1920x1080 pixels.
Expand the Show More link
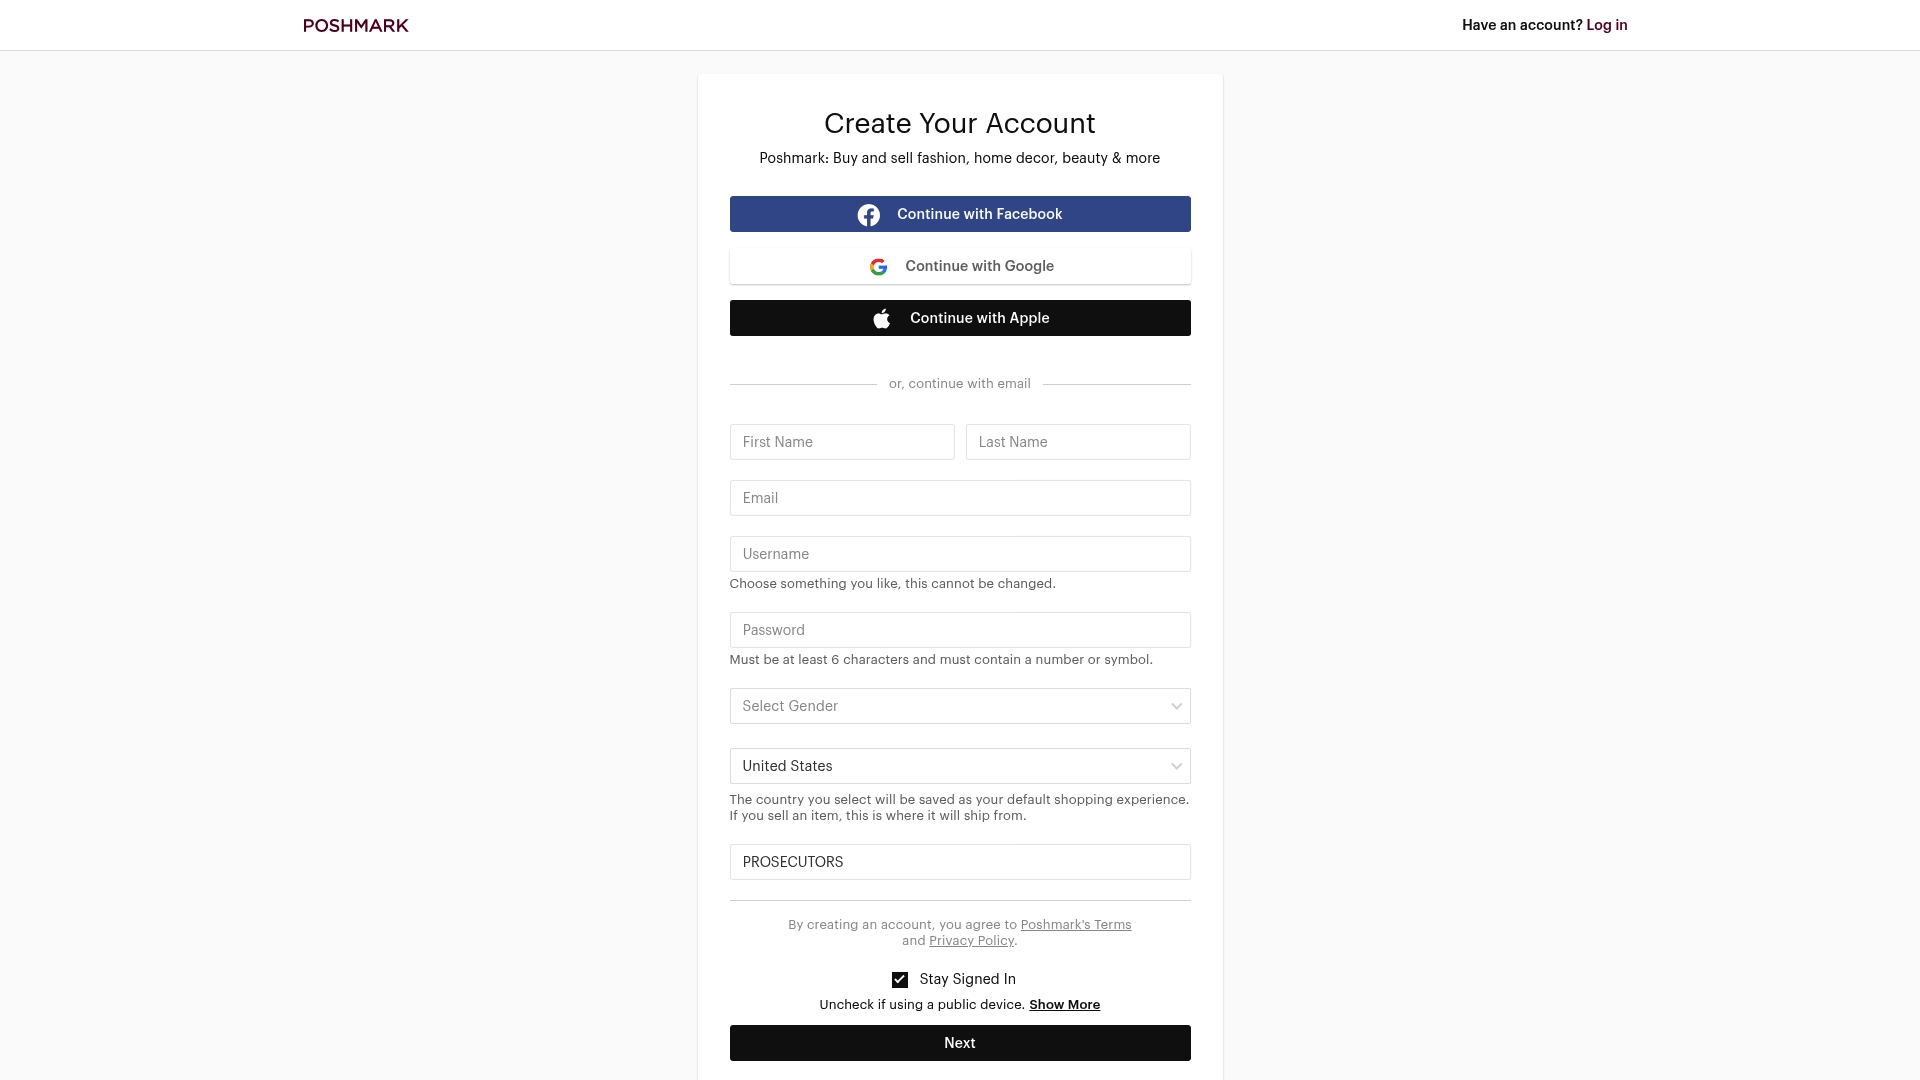tap(1064, 1005)
